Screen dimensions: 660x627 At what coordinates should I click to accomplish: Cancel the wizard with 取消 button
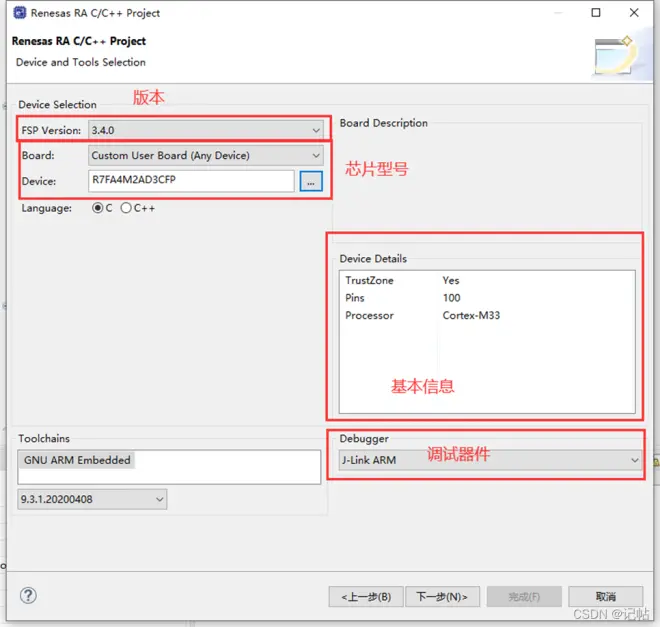point(606,597)
